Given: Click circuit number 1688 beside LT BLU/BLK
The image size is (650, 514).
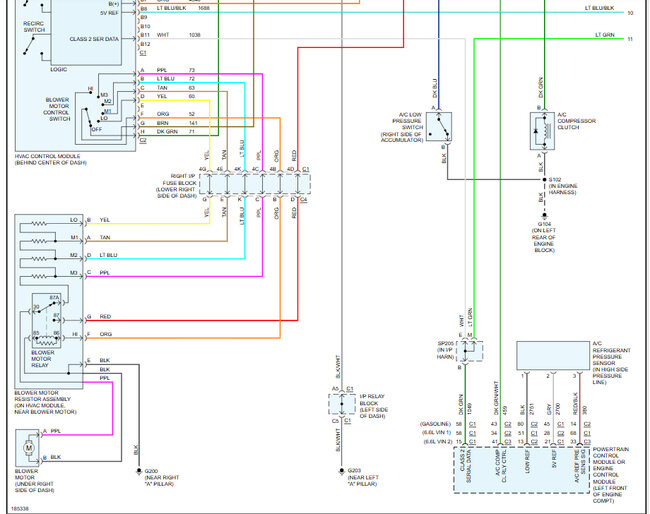Looking at the screenshot, I should pos(204,8).
